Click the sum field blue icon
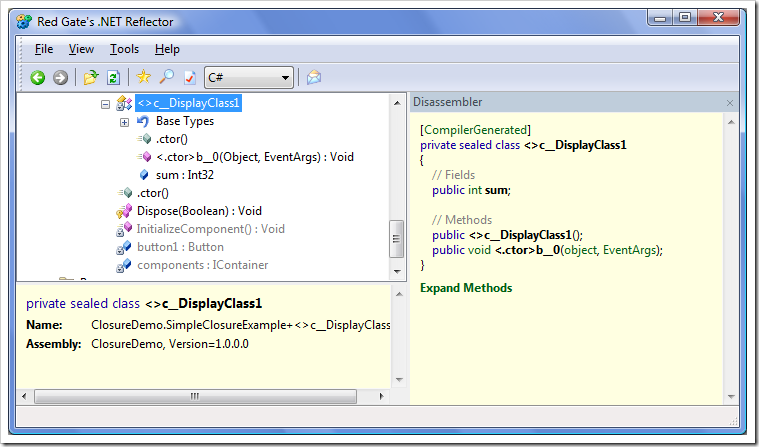The image size is (759, 447). (x=144, y=175)
